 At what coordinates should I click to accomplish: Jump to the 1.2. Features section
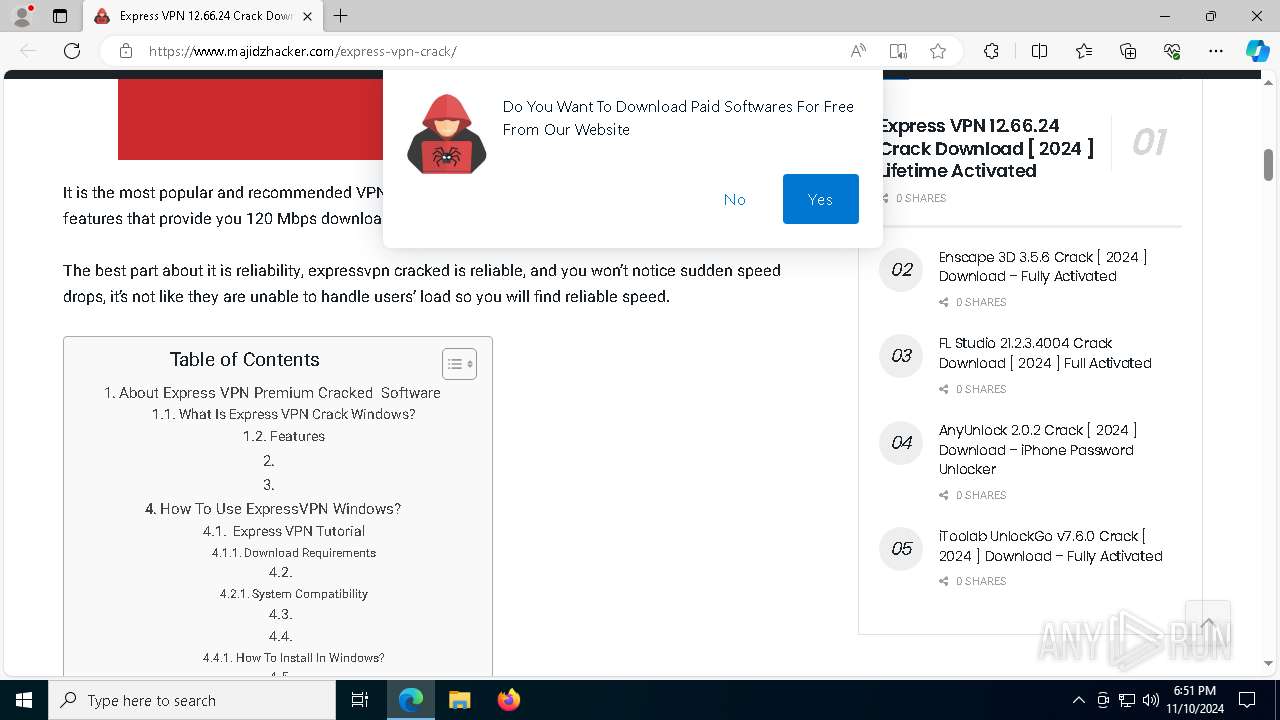283,436
